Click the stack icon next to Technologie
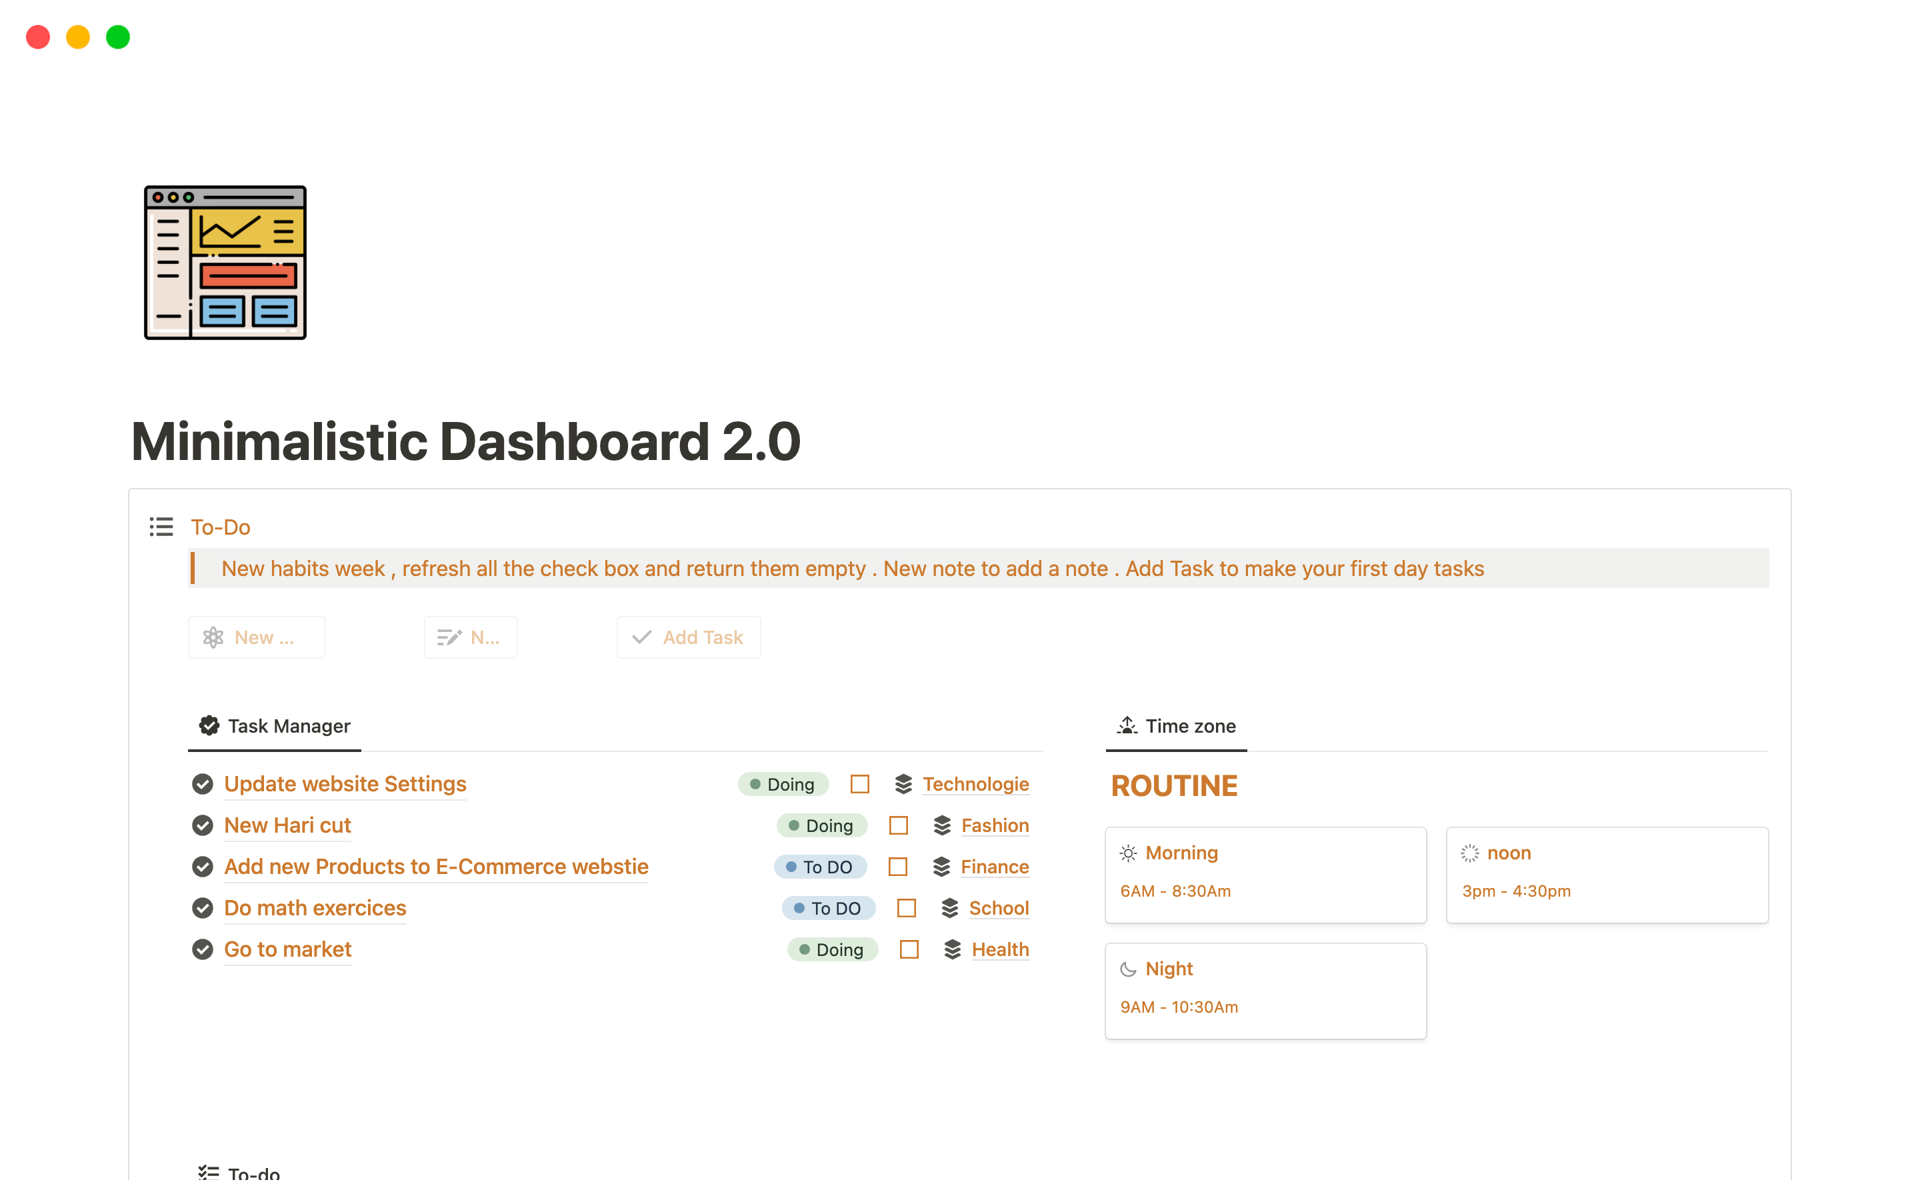 pos(903,784)
